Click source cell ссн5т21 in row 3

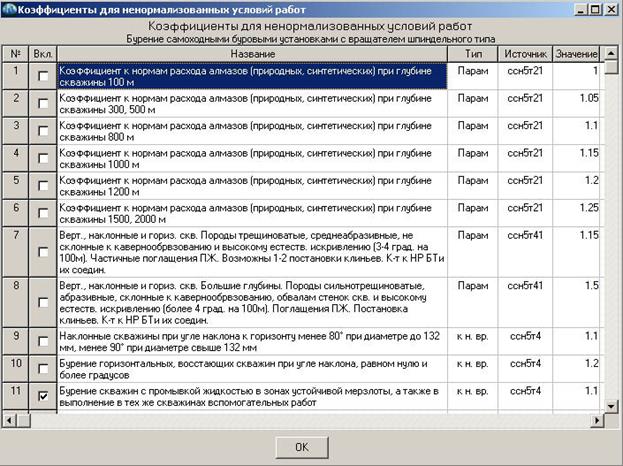pyautogui.click(x=525, y=131)
